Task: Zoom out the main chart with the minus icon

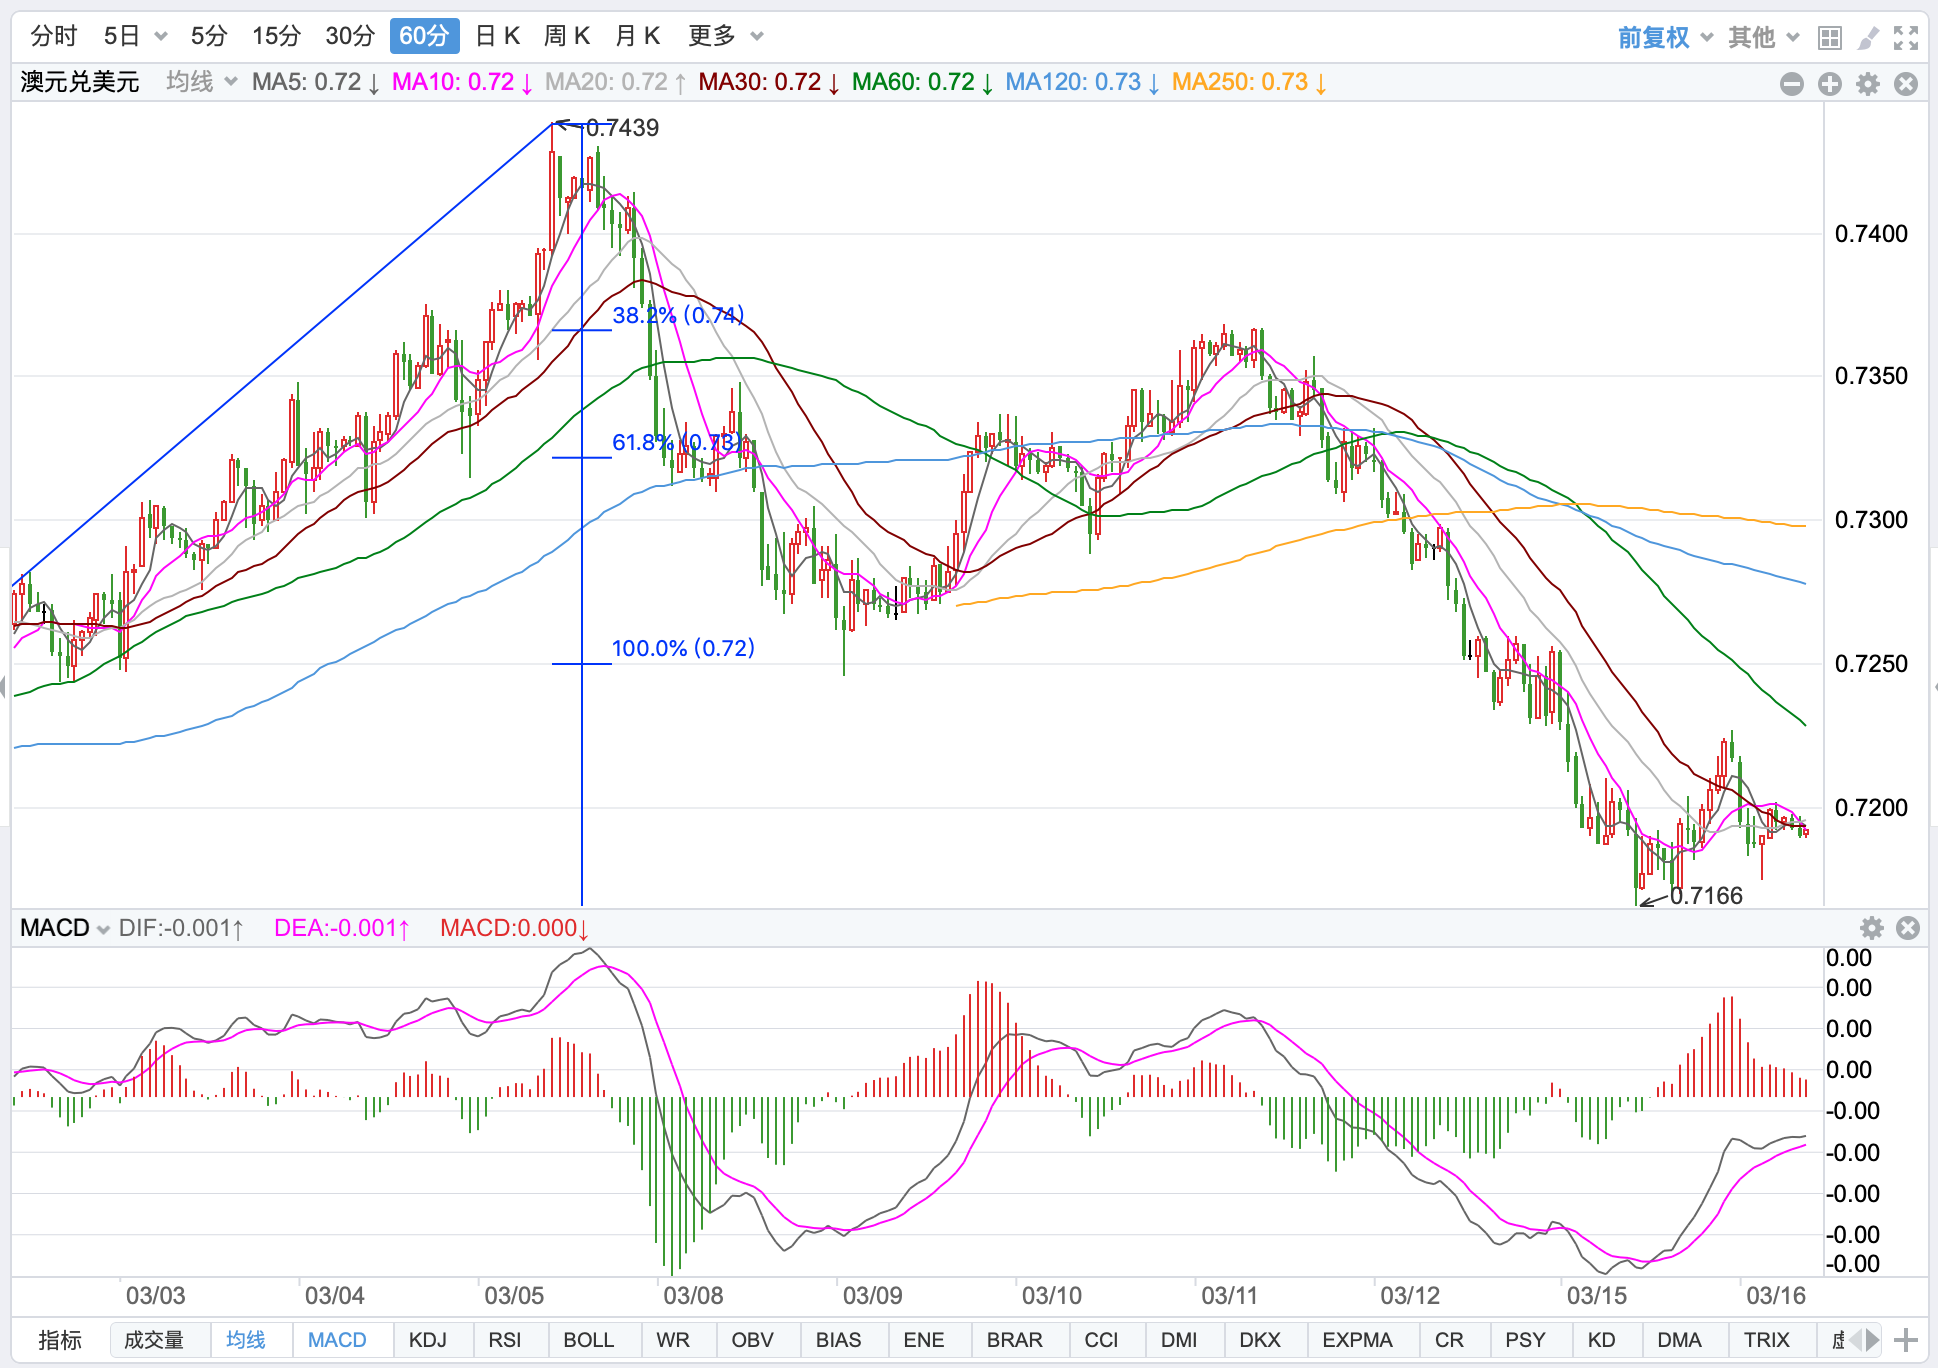Action: (1792, 84)
